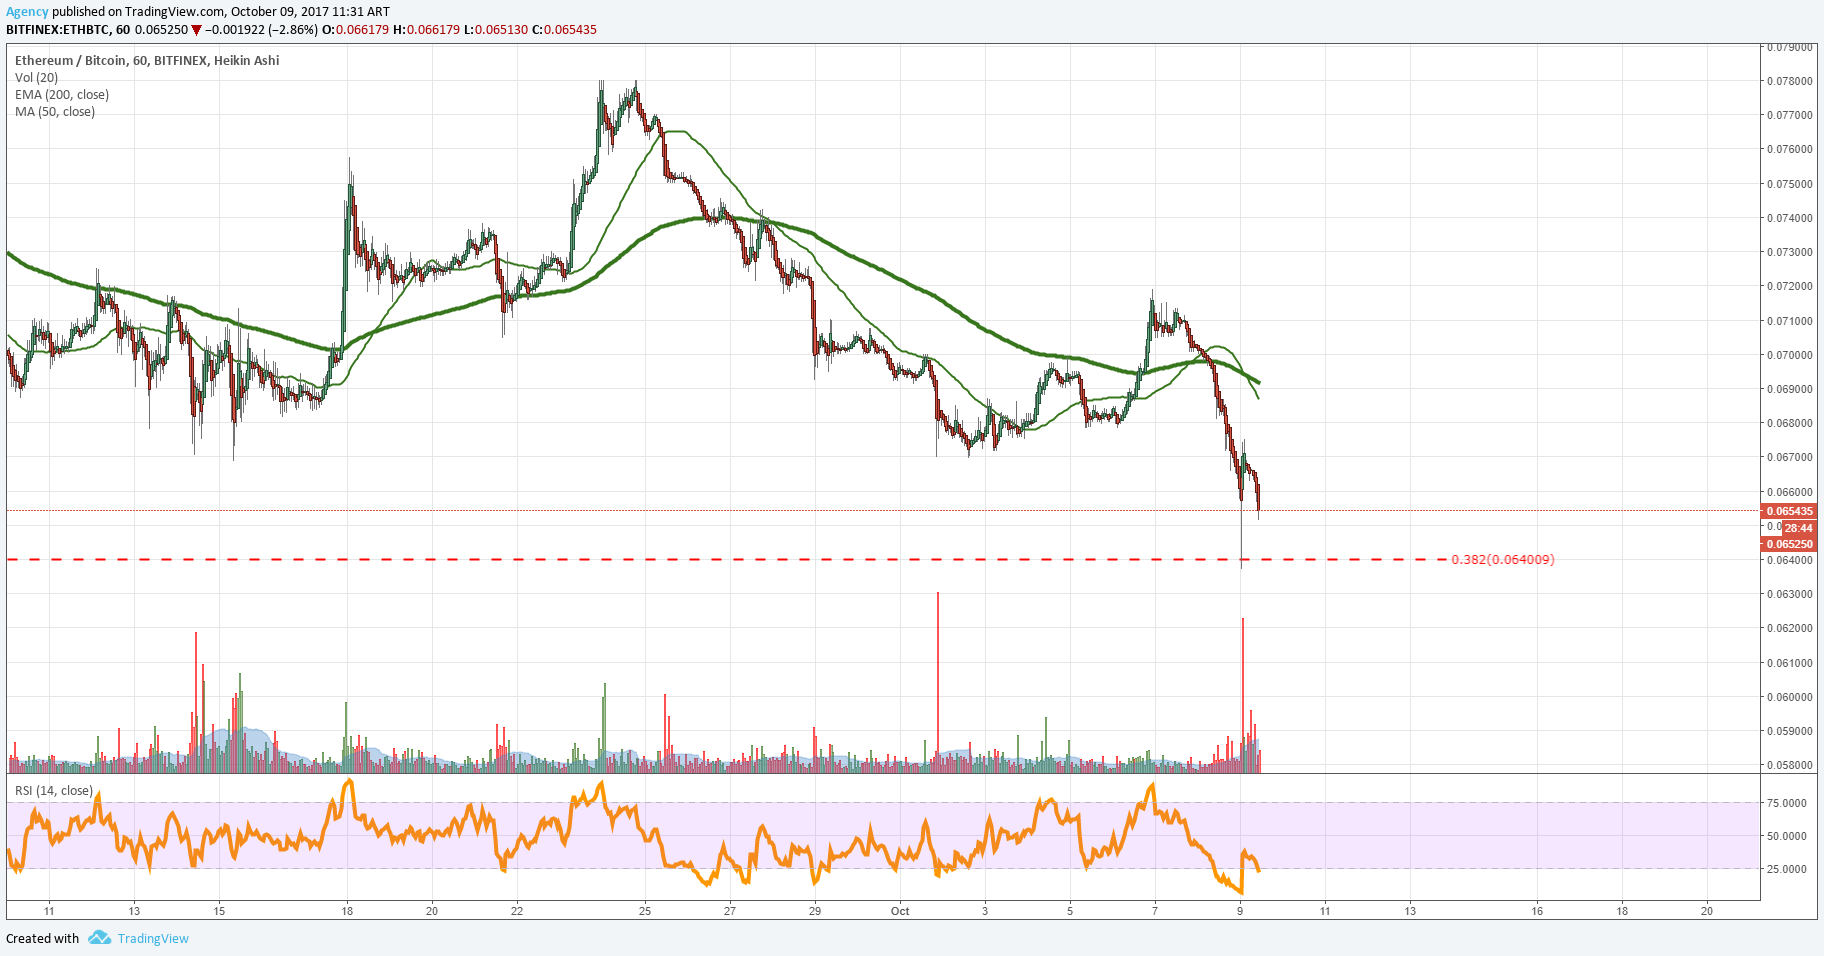Click the TradingView cloud logo icon
Viewport: 1824px width, 956px height.
tap(99, 938)
